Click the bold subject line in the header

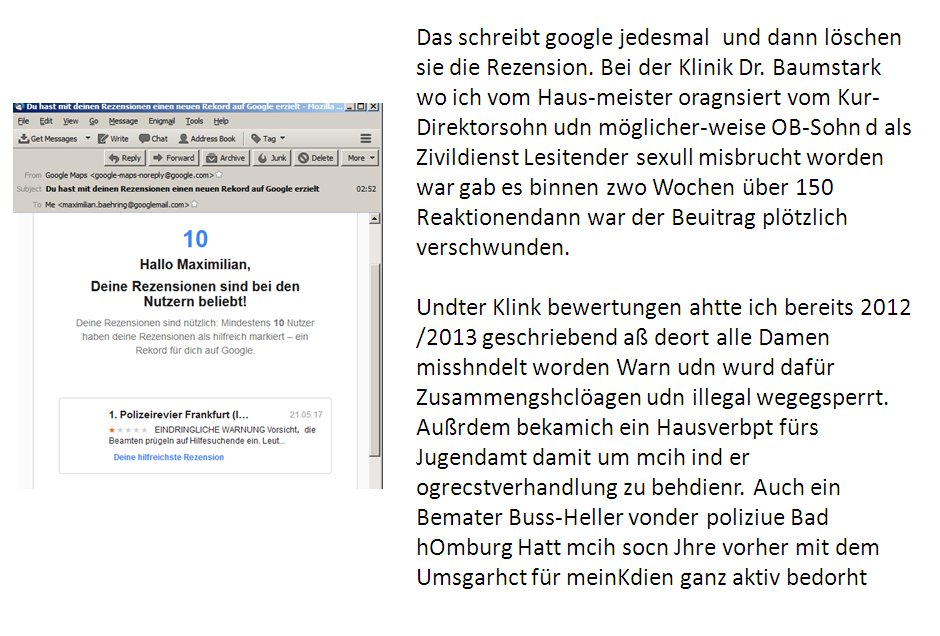[182, 189]
